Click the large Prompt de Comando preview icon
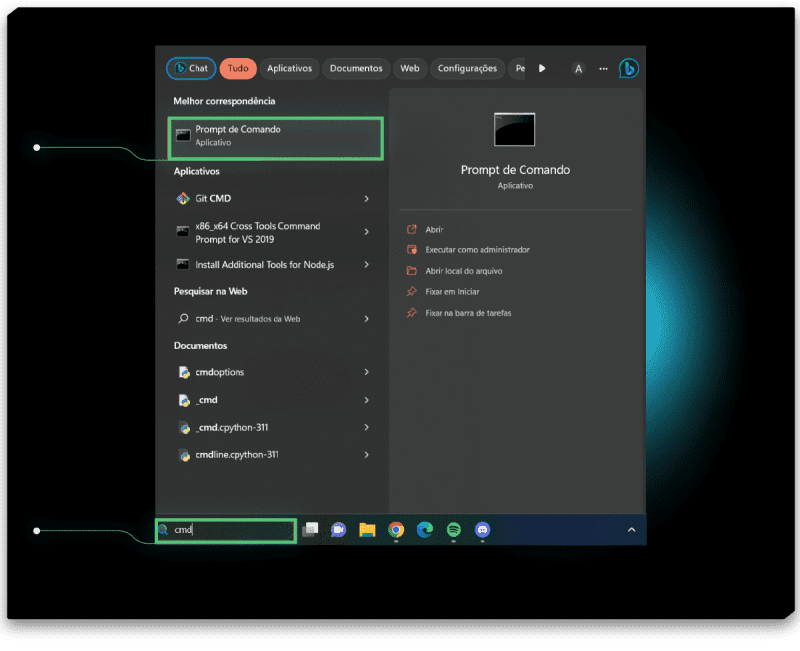The height and width of the screenshot is (651, 800). tap(514, 130)
